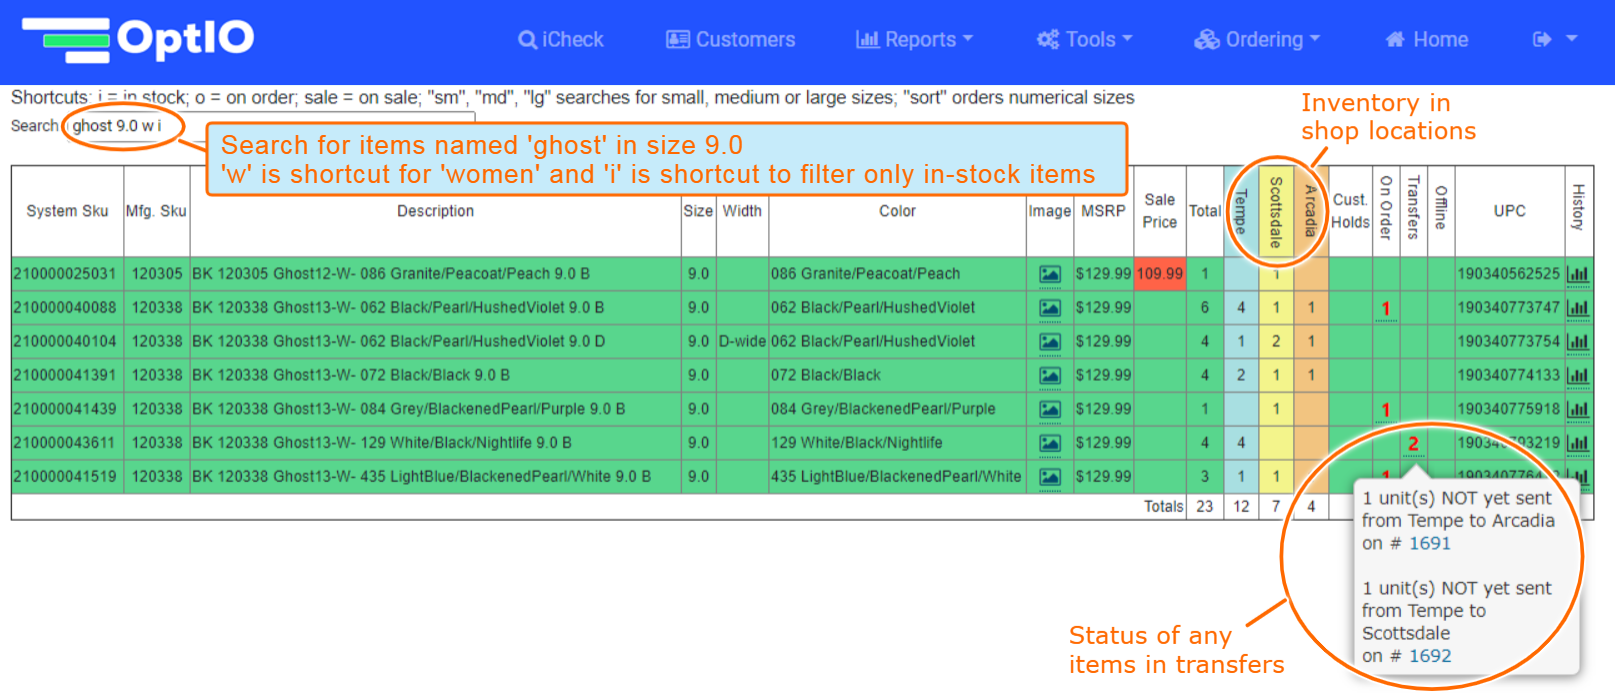The width and height of the screenshot is (1615, 697).
Task: Open image for Ghost12 Granite/Peacoat/Peach row
Action: pyautogui.click(x=1050, y=274)
